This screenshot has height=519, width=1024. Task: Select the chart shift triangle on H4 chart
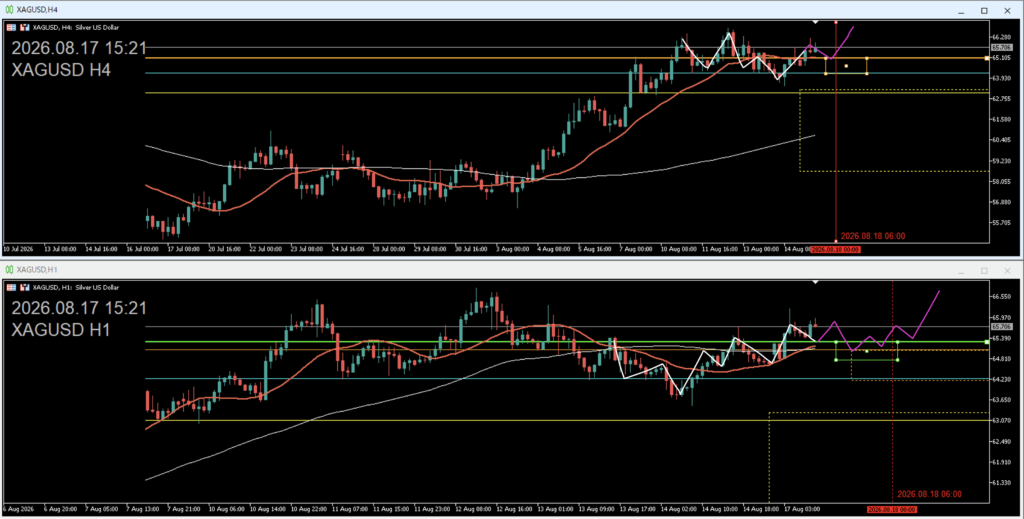pos(815,22)
